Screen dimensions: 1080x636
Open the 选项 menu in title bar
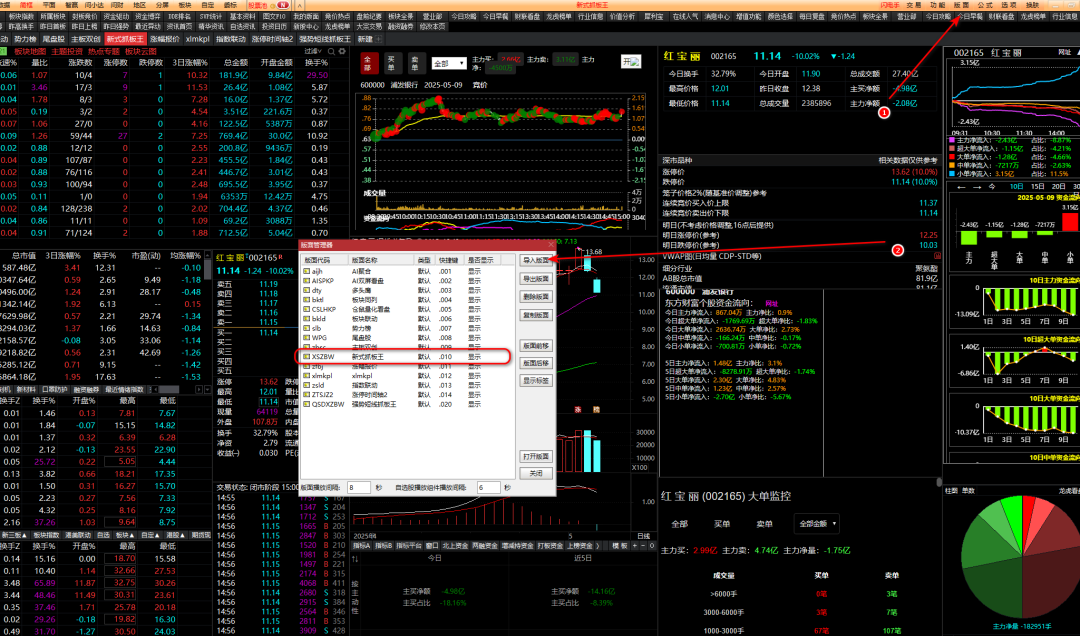click(x=1008, y=5)
